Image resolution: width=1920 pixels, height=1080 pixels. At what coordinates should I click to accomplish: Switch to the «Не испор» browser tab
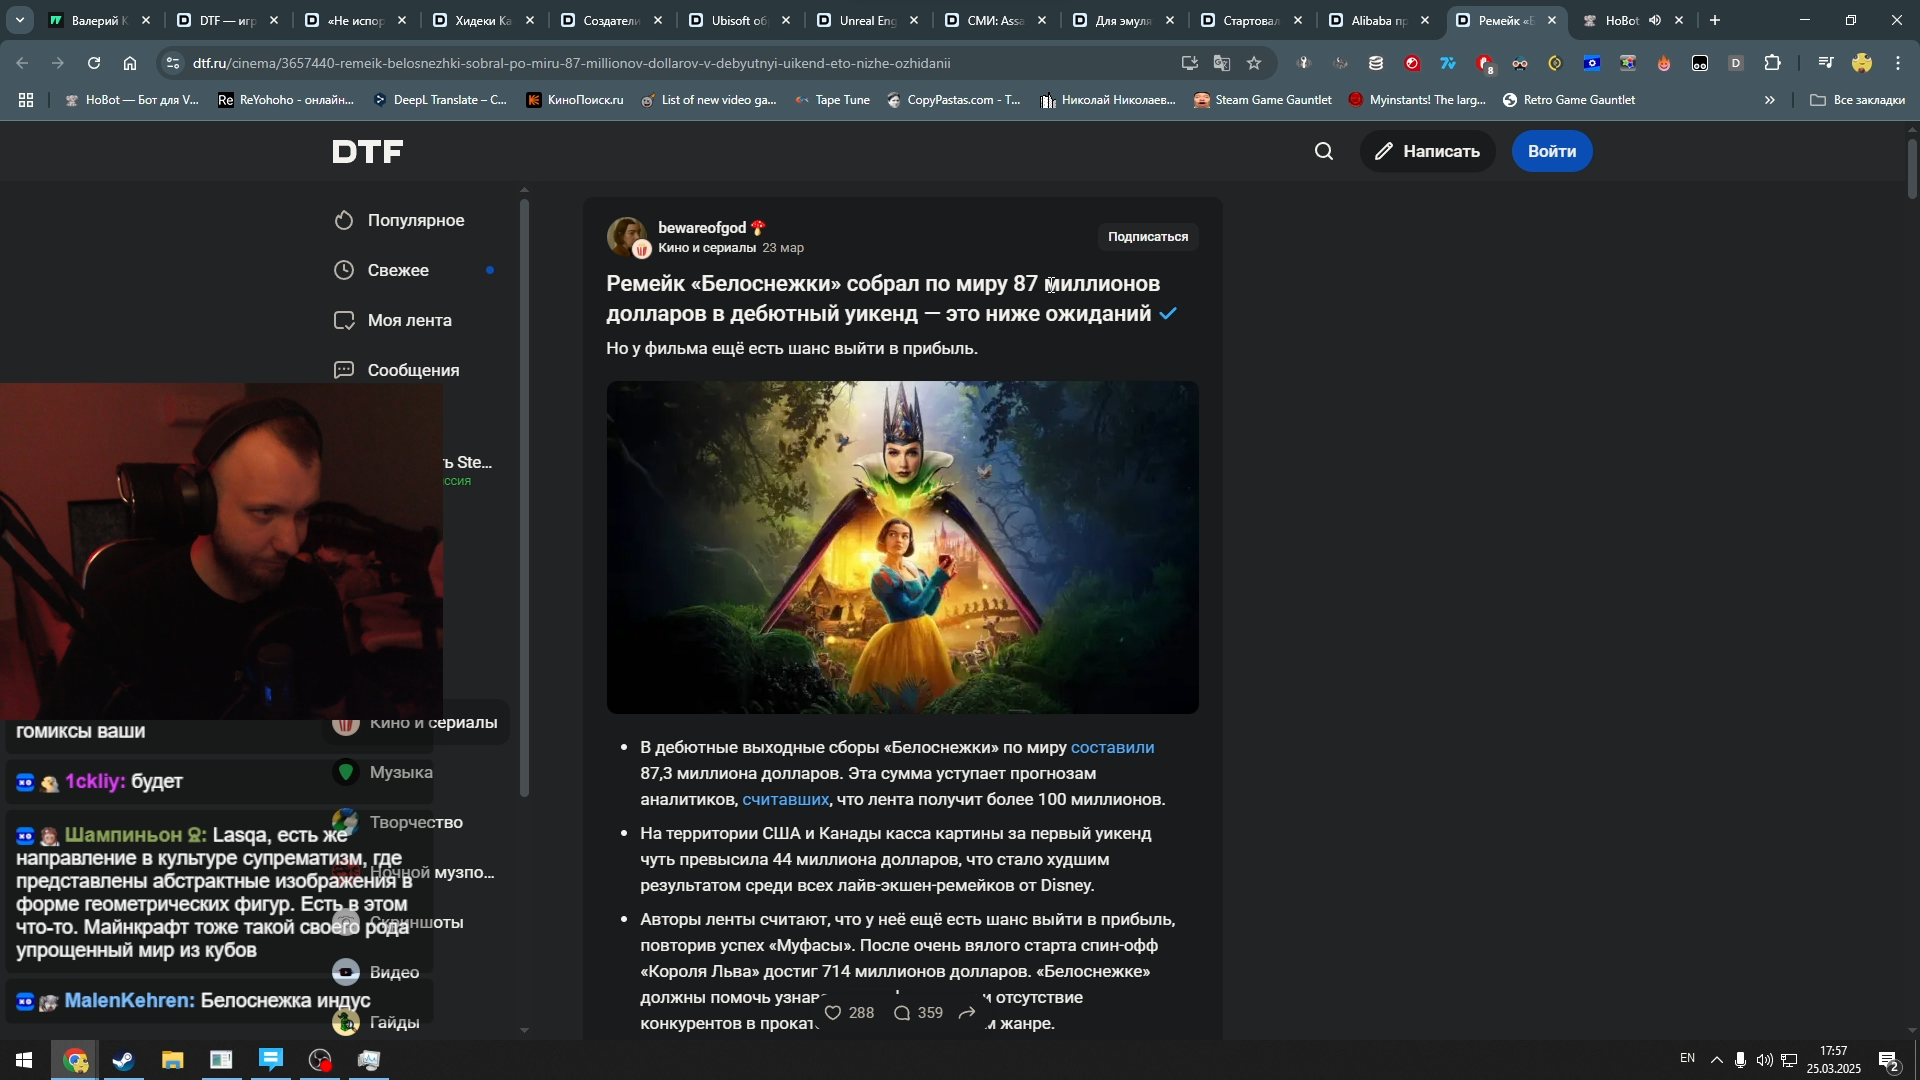click(x=353, y=20)
